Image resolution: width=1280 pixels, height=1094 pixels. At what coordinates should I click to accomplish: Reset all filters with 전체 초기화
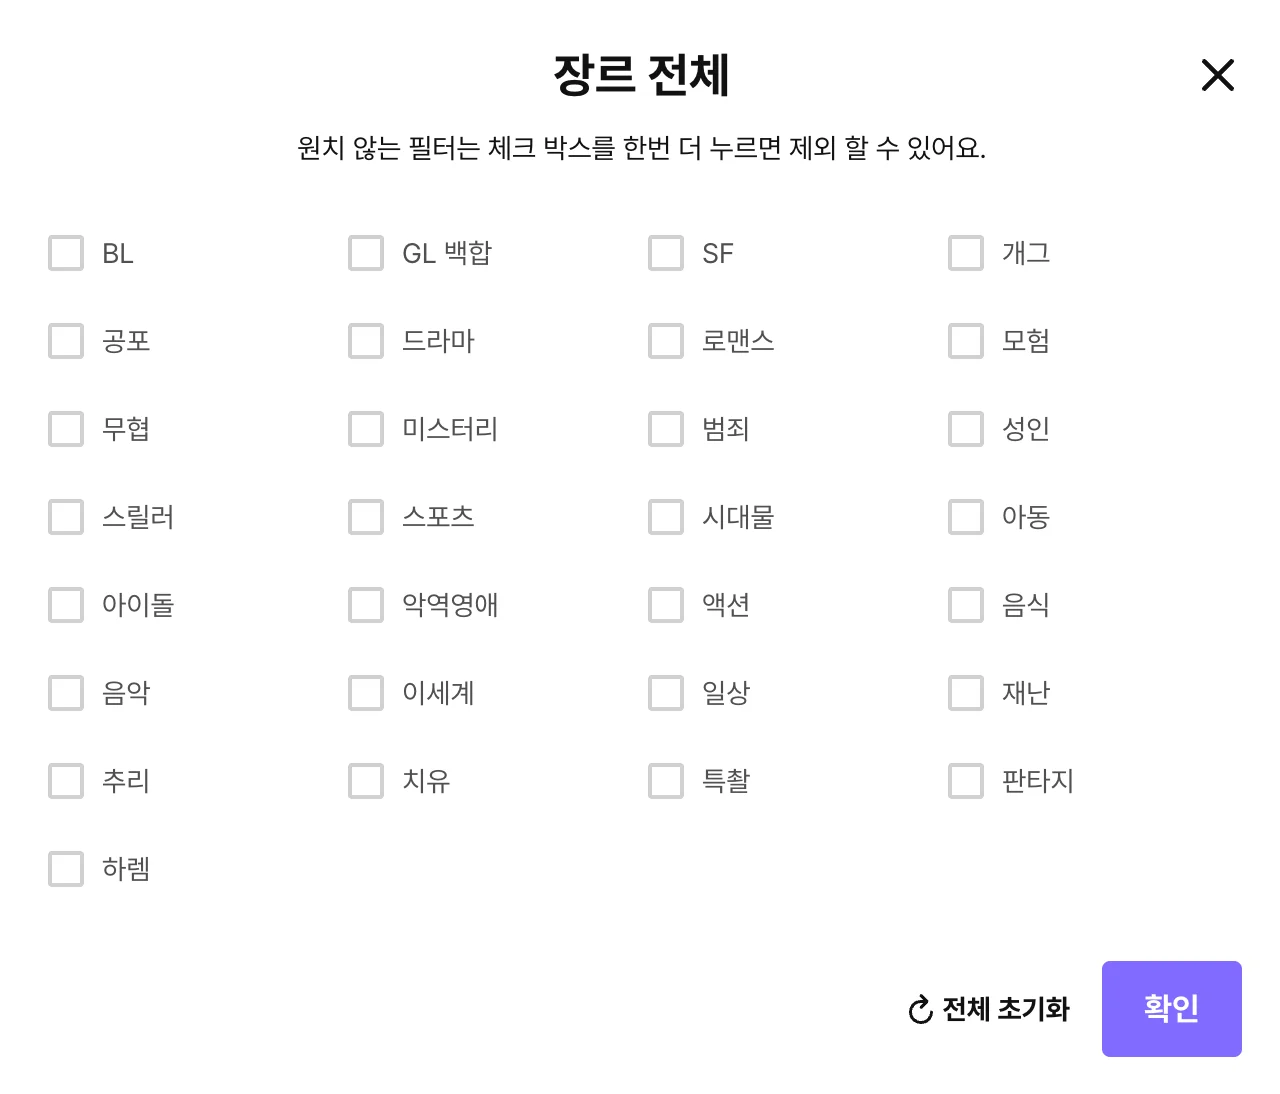[x=1003, y=1010]
